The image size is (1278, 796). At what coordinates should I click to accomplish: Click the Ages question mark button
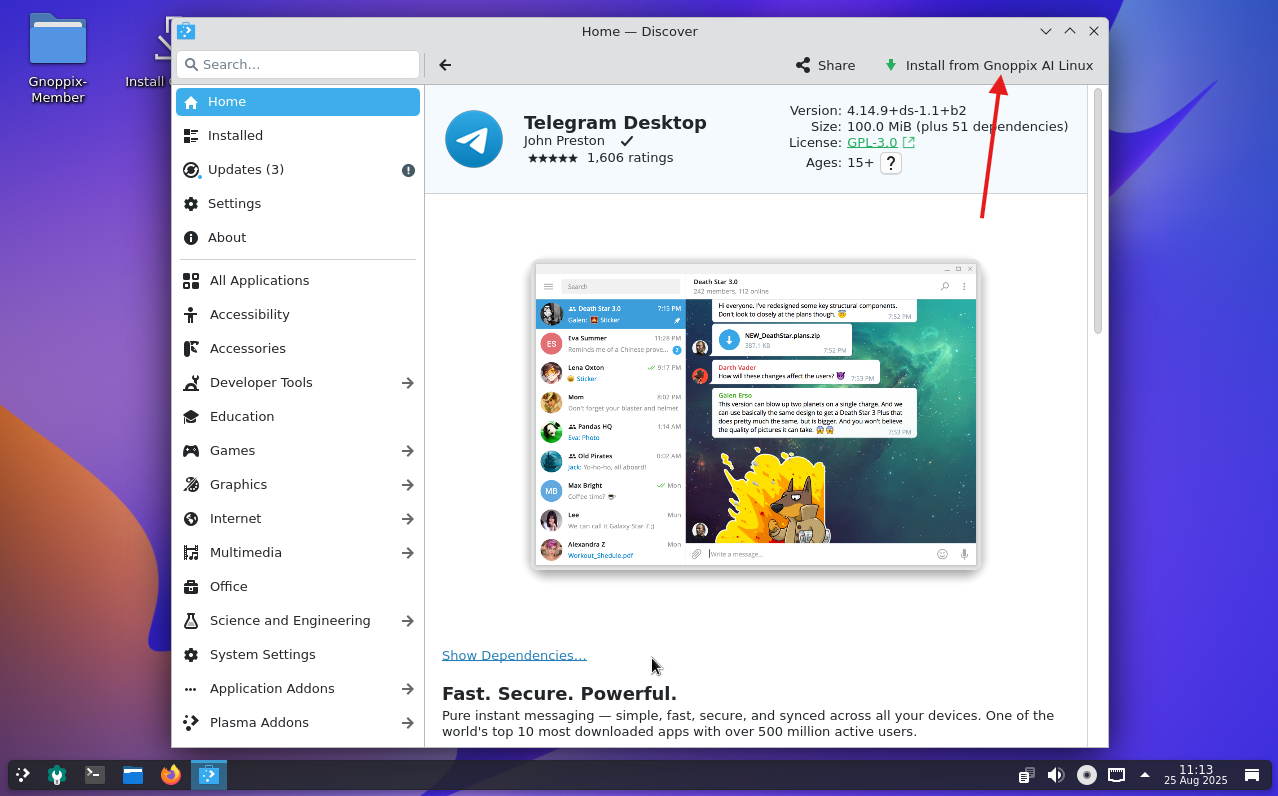point(890,163)
